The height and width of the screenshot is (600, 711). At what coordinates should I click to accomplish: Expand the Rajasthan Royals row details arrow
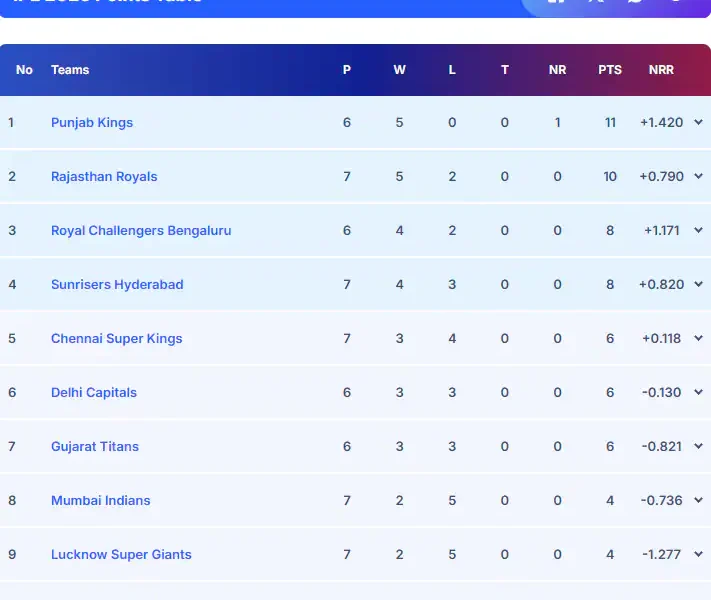pos(698,176)
